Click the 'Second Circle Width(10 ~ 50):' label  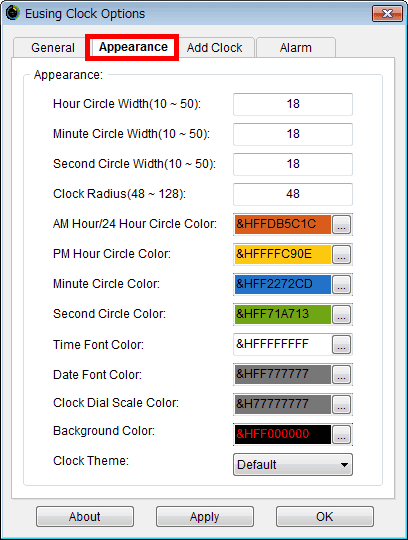coord(134,164)
